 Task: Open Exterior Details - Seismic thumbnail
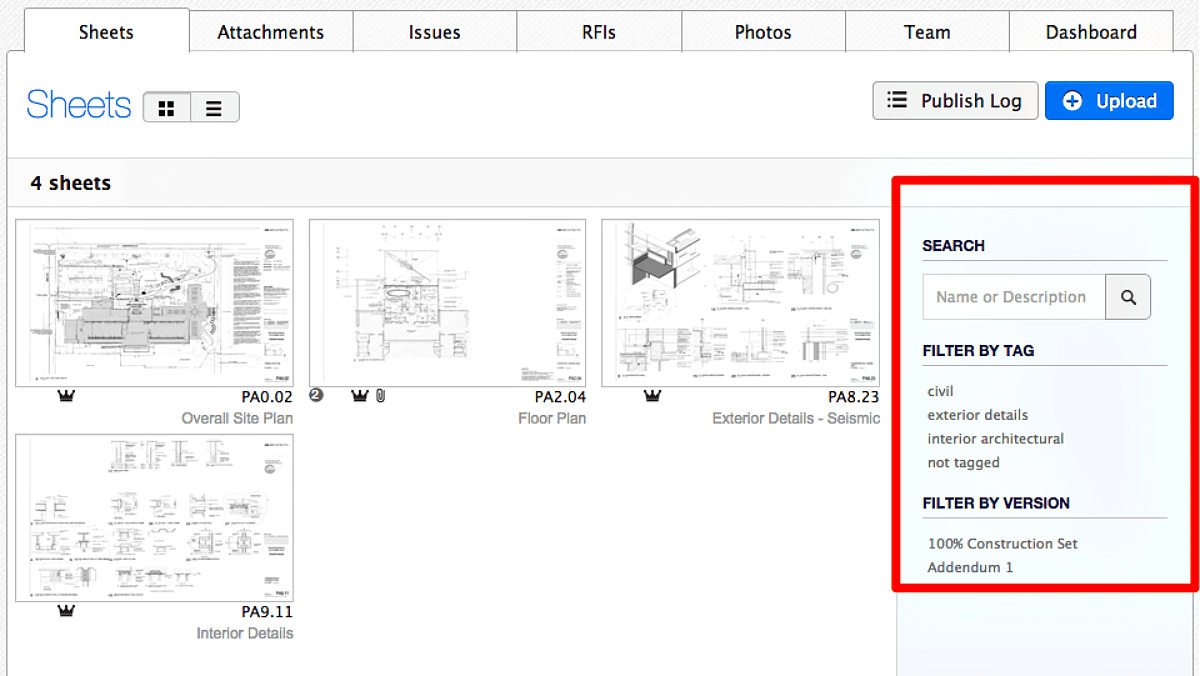point(740,303)
